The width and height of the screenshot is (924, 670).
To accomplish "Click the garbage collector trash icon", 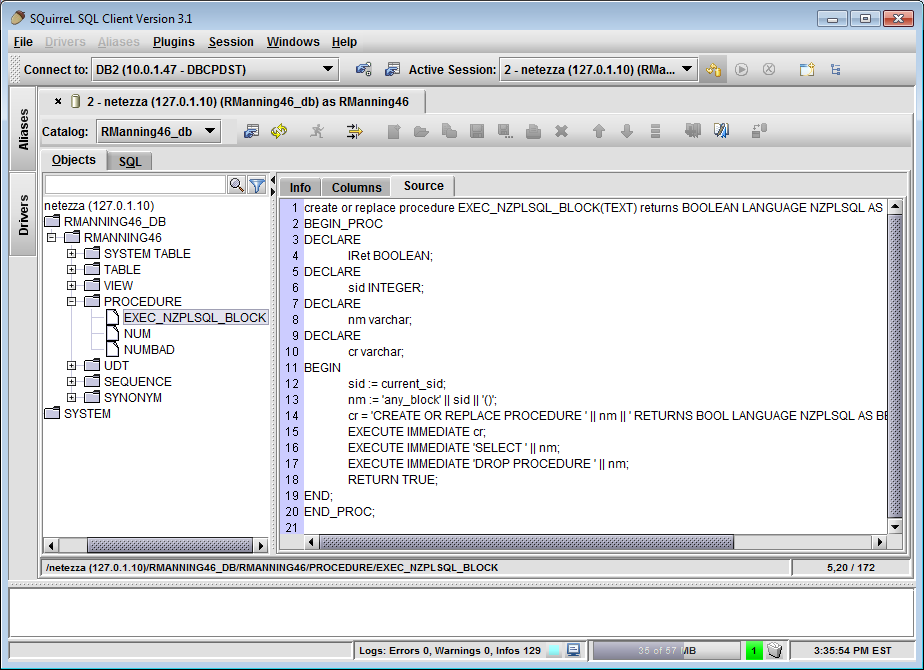I will [x=774, y=650].
